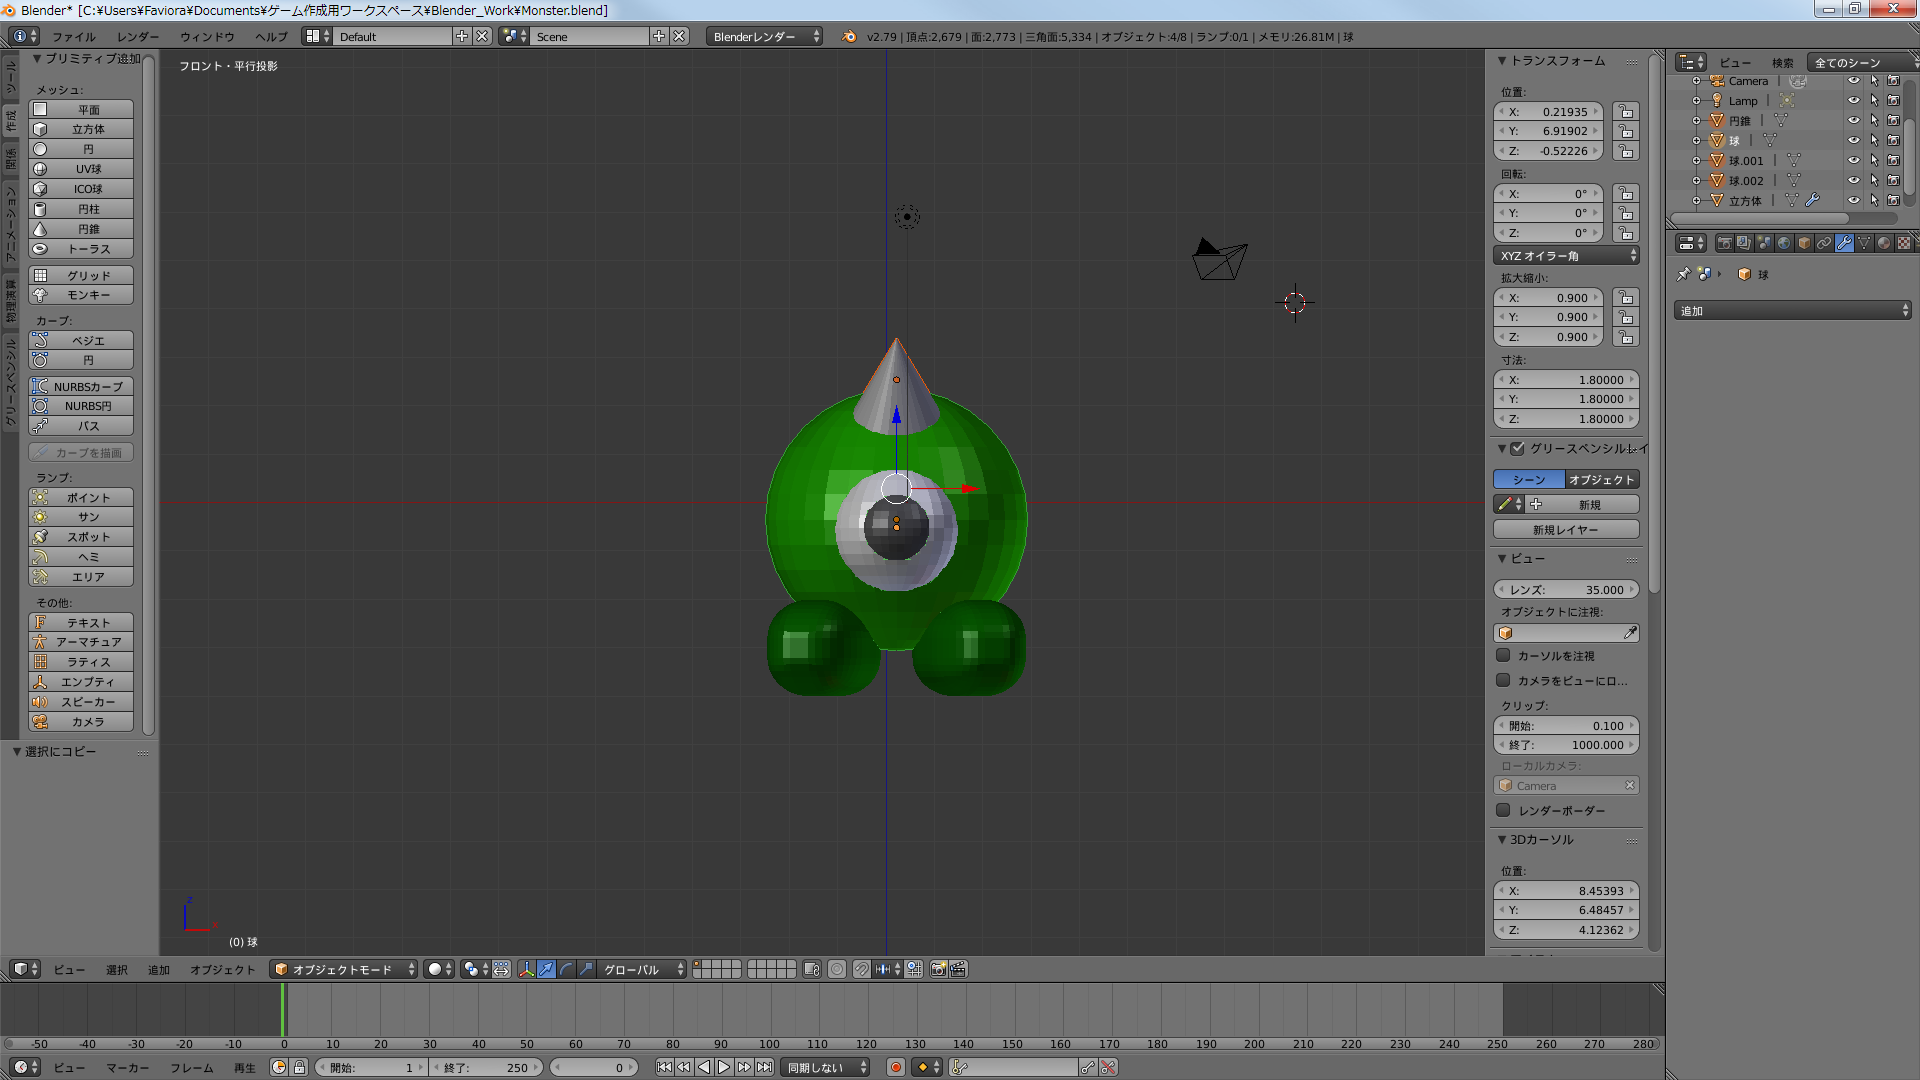Enable the カーソルを注視 checkbox
The width and height of the screenshot is (1920, 1080).
click(1503, 656)
